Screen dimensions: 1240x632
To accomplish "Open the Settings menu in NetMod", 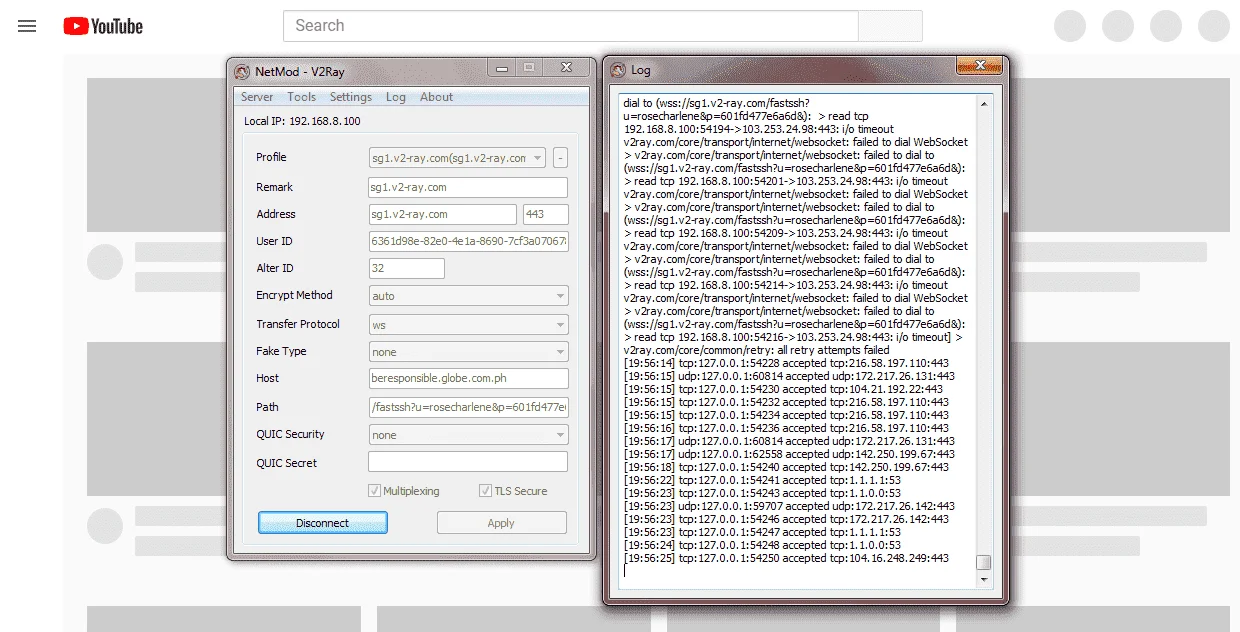I will [351, 97].
